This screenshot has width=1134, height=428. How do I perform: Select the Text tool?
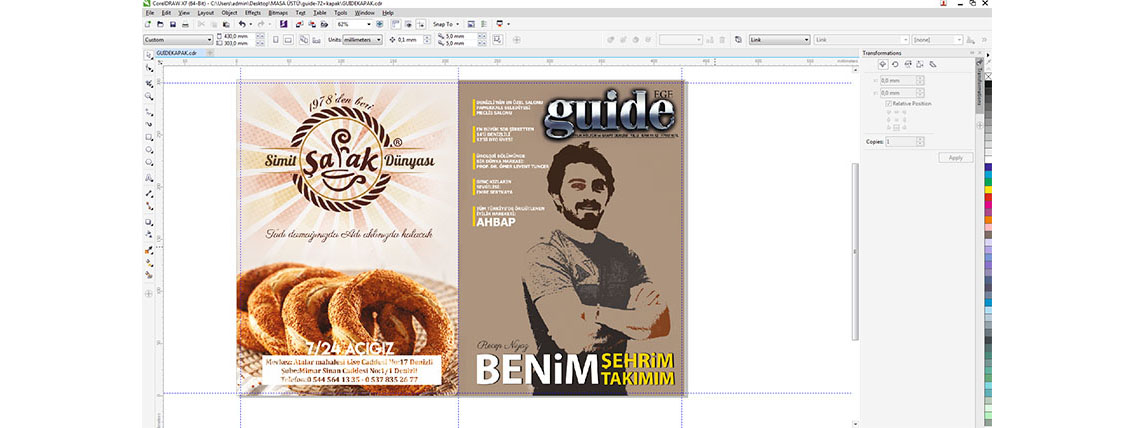(x=149, y=178)
